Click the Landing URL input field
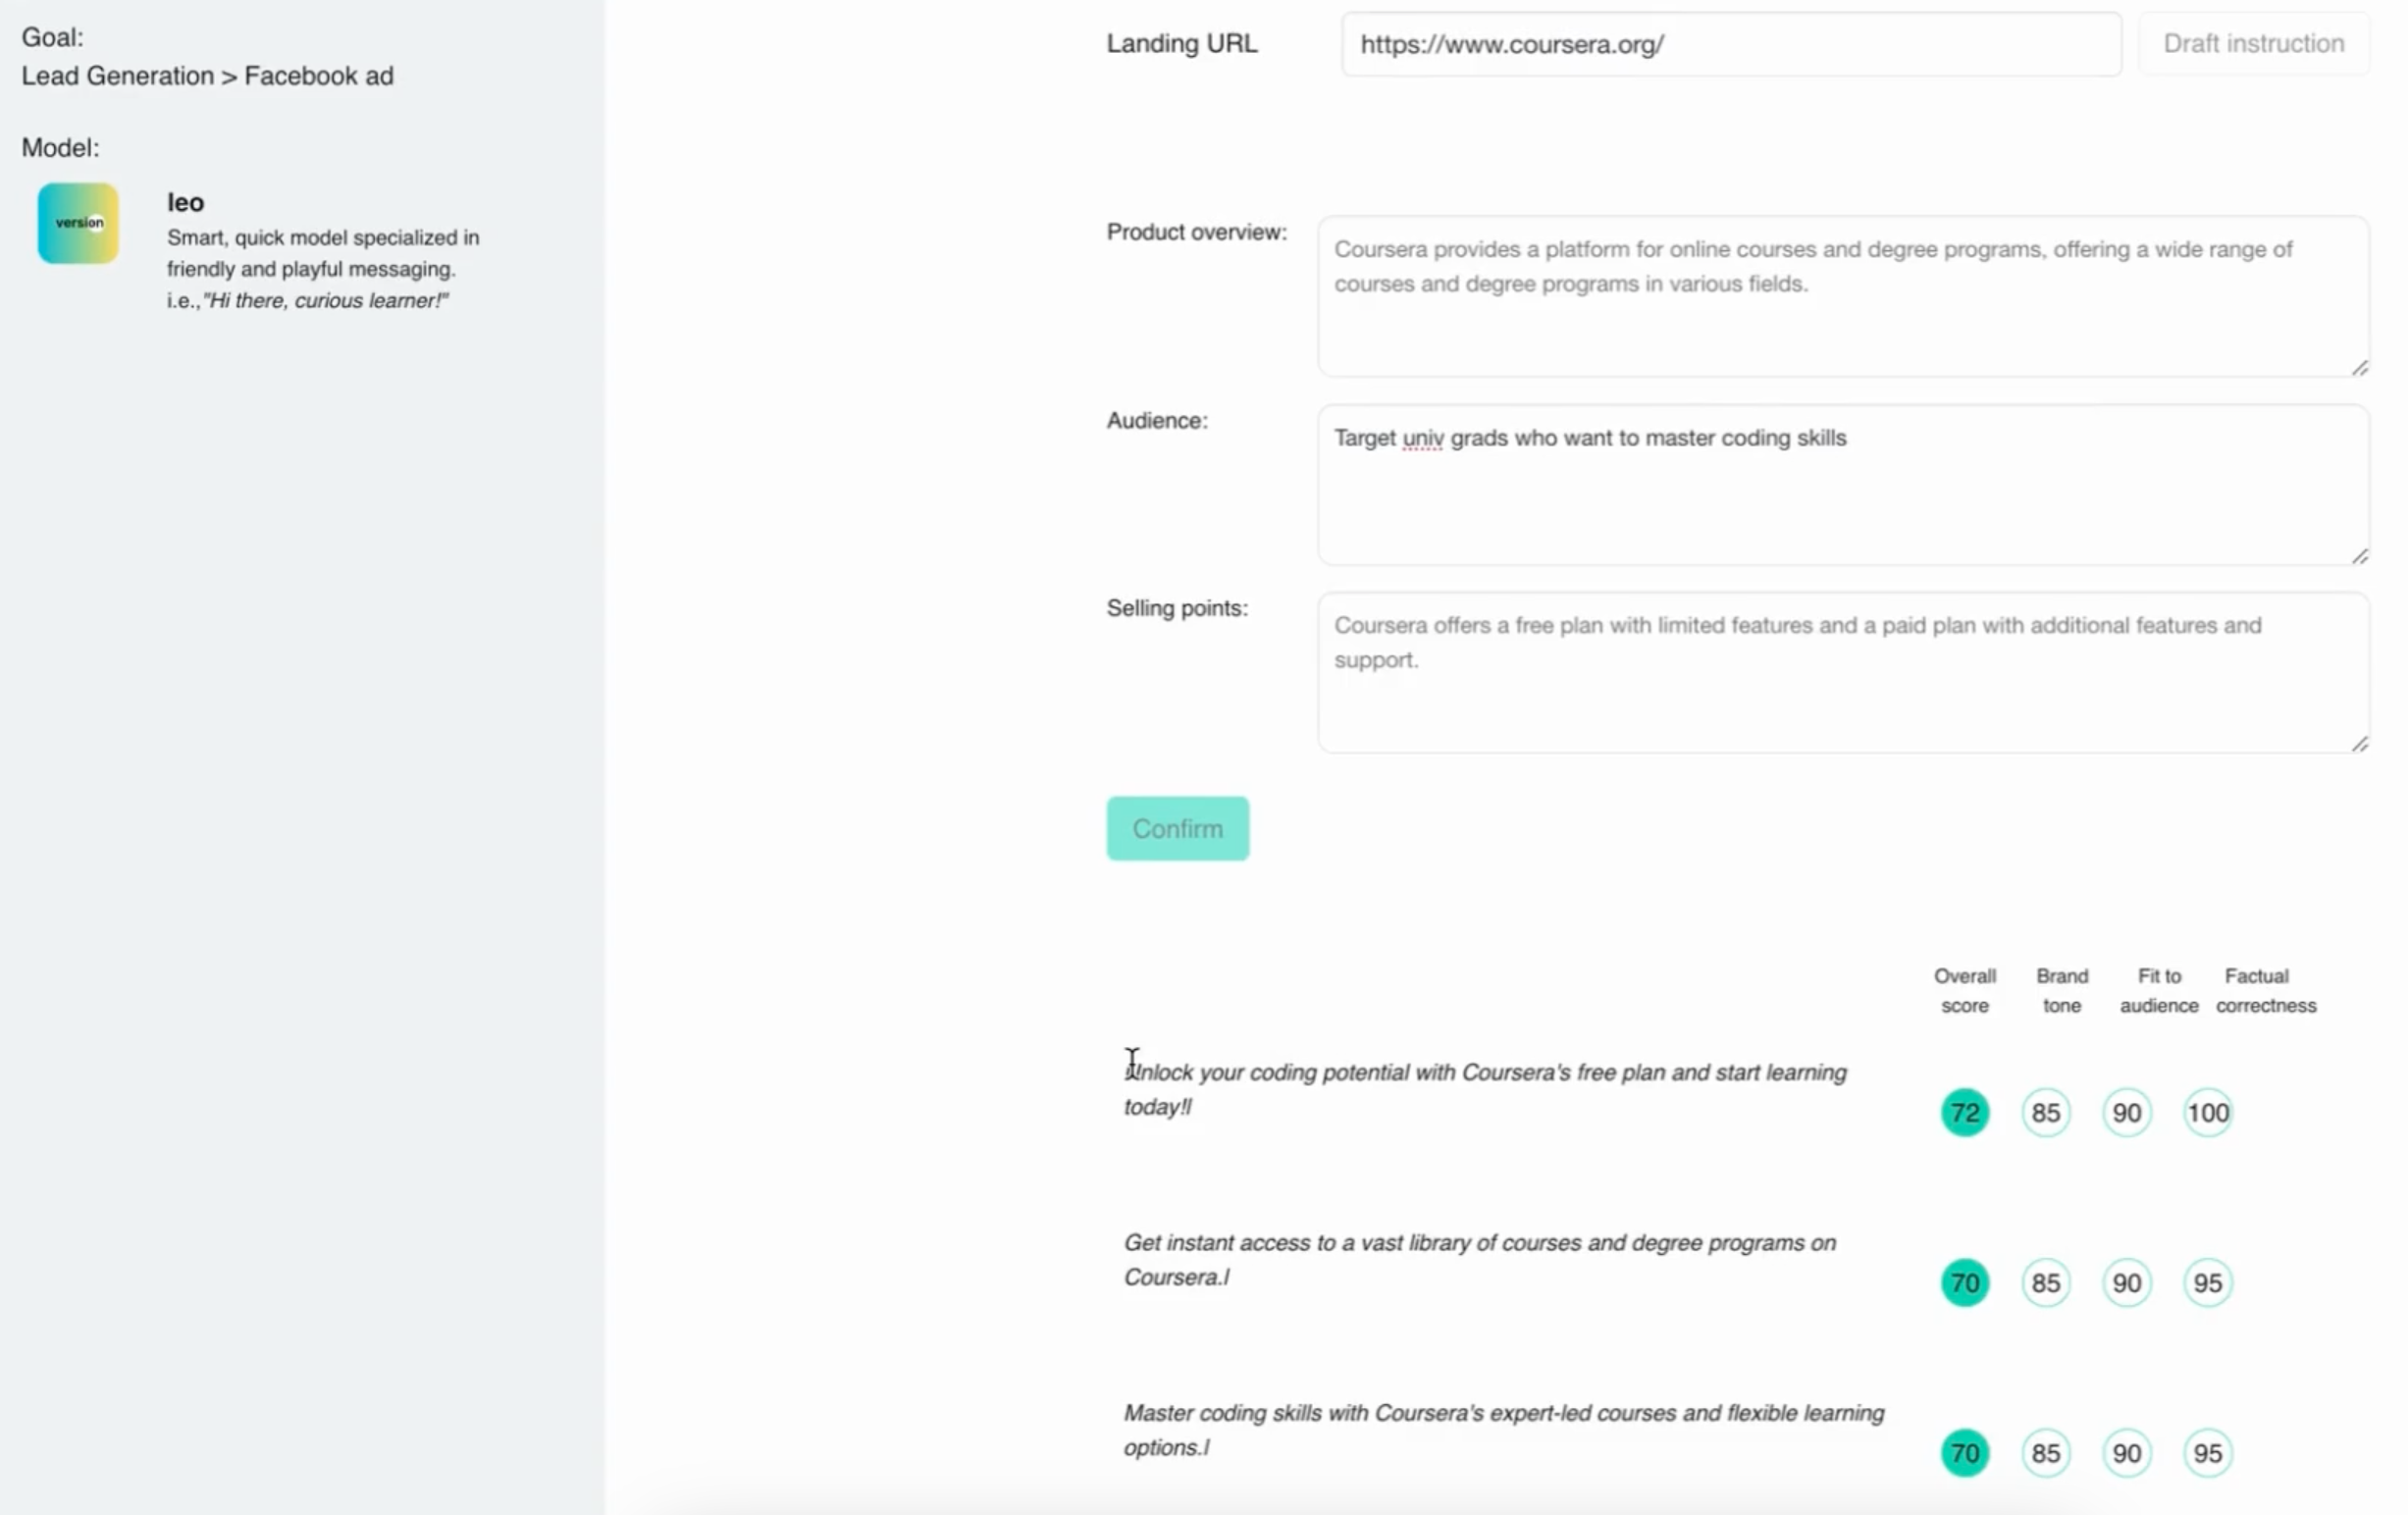2408x1515 pixels. (x=1730, y=45)
